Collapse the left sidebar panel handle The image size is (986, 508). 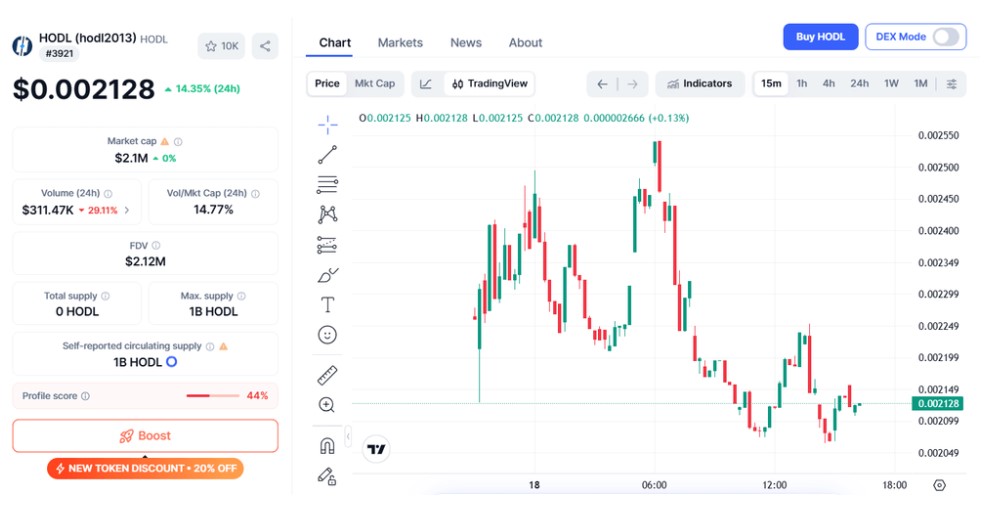pyautogui.click(x=348, y=437)
